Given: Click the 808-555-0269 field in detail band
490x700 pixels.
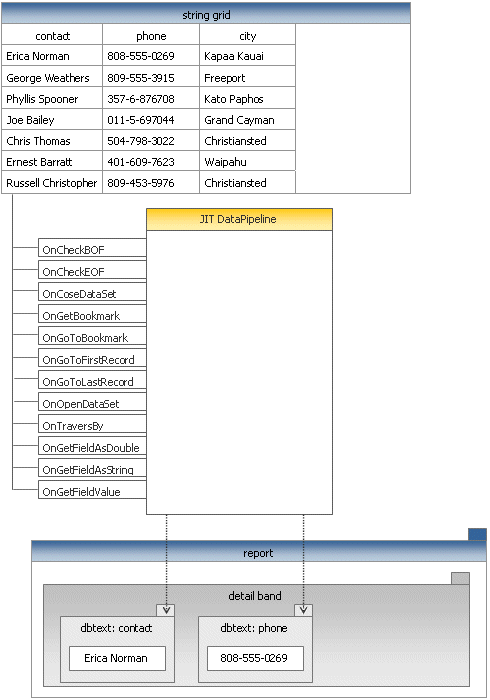Looking at the screenshot, I should pyautogui.click(x=255, y=658).
